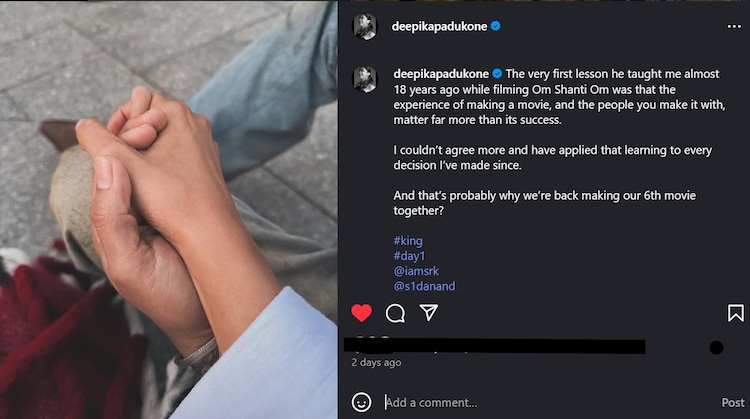Open comments with the speech bubble icon
750x419 pixels.
point(395,313)
